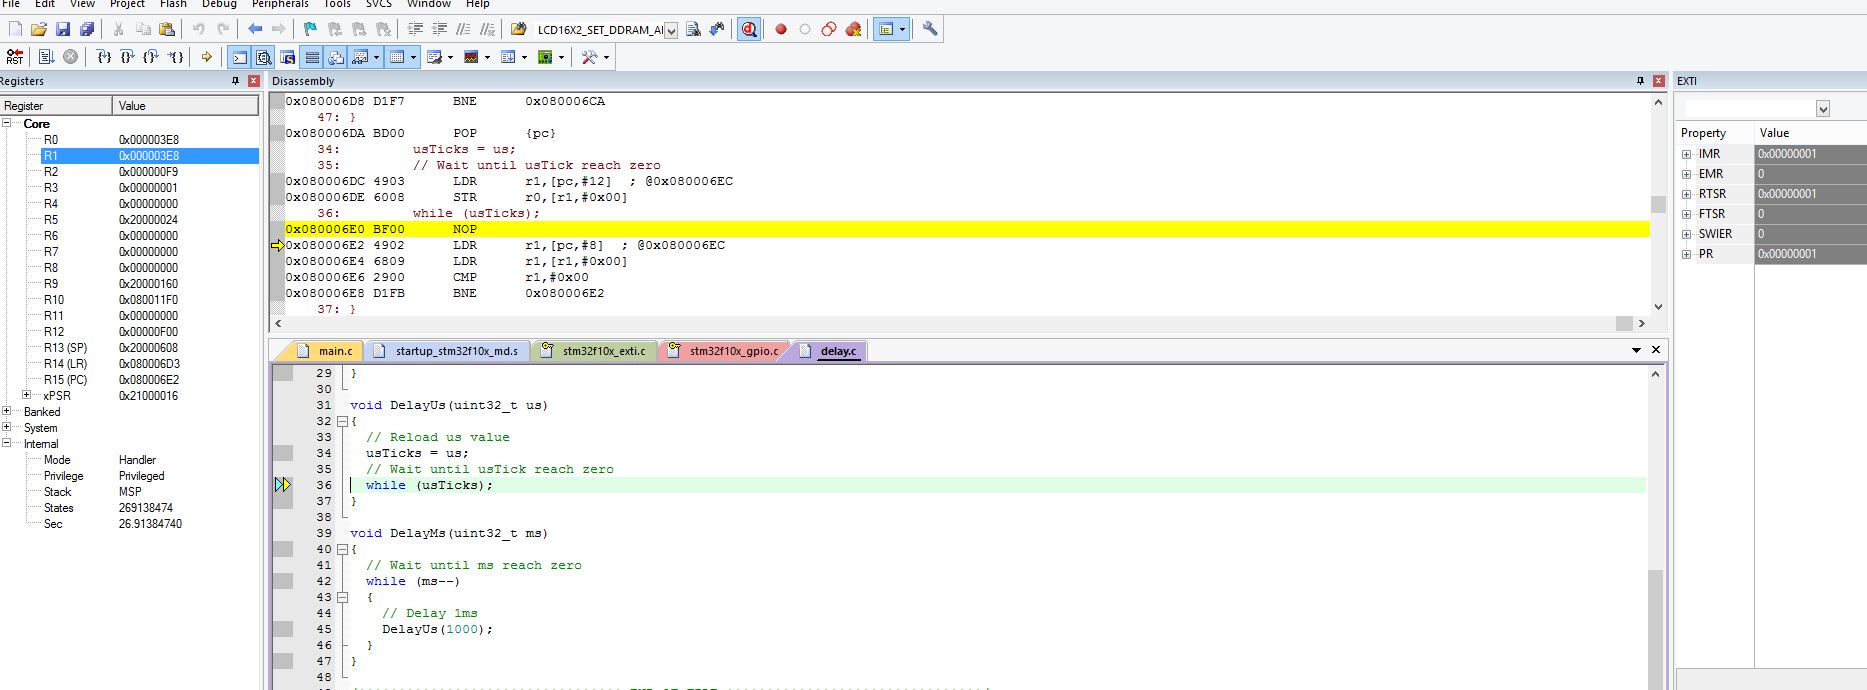Open the LCD16X2_SET_DDRAM search dropdown
Viewport: 1867px width, 690px height.
(670, 30)
